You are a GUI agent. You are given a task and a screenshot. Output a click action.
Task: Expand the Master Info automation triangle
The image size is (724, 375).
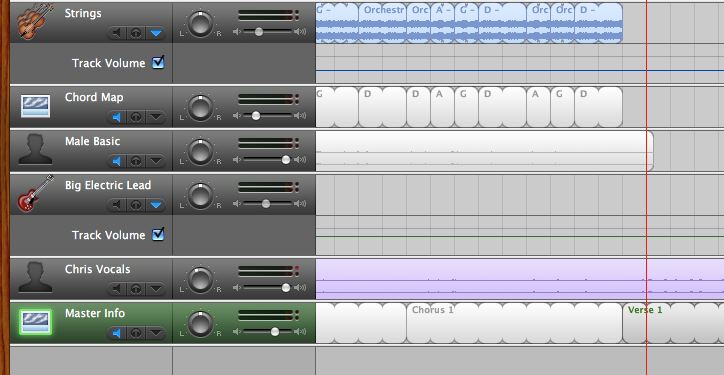coord(156,333)
